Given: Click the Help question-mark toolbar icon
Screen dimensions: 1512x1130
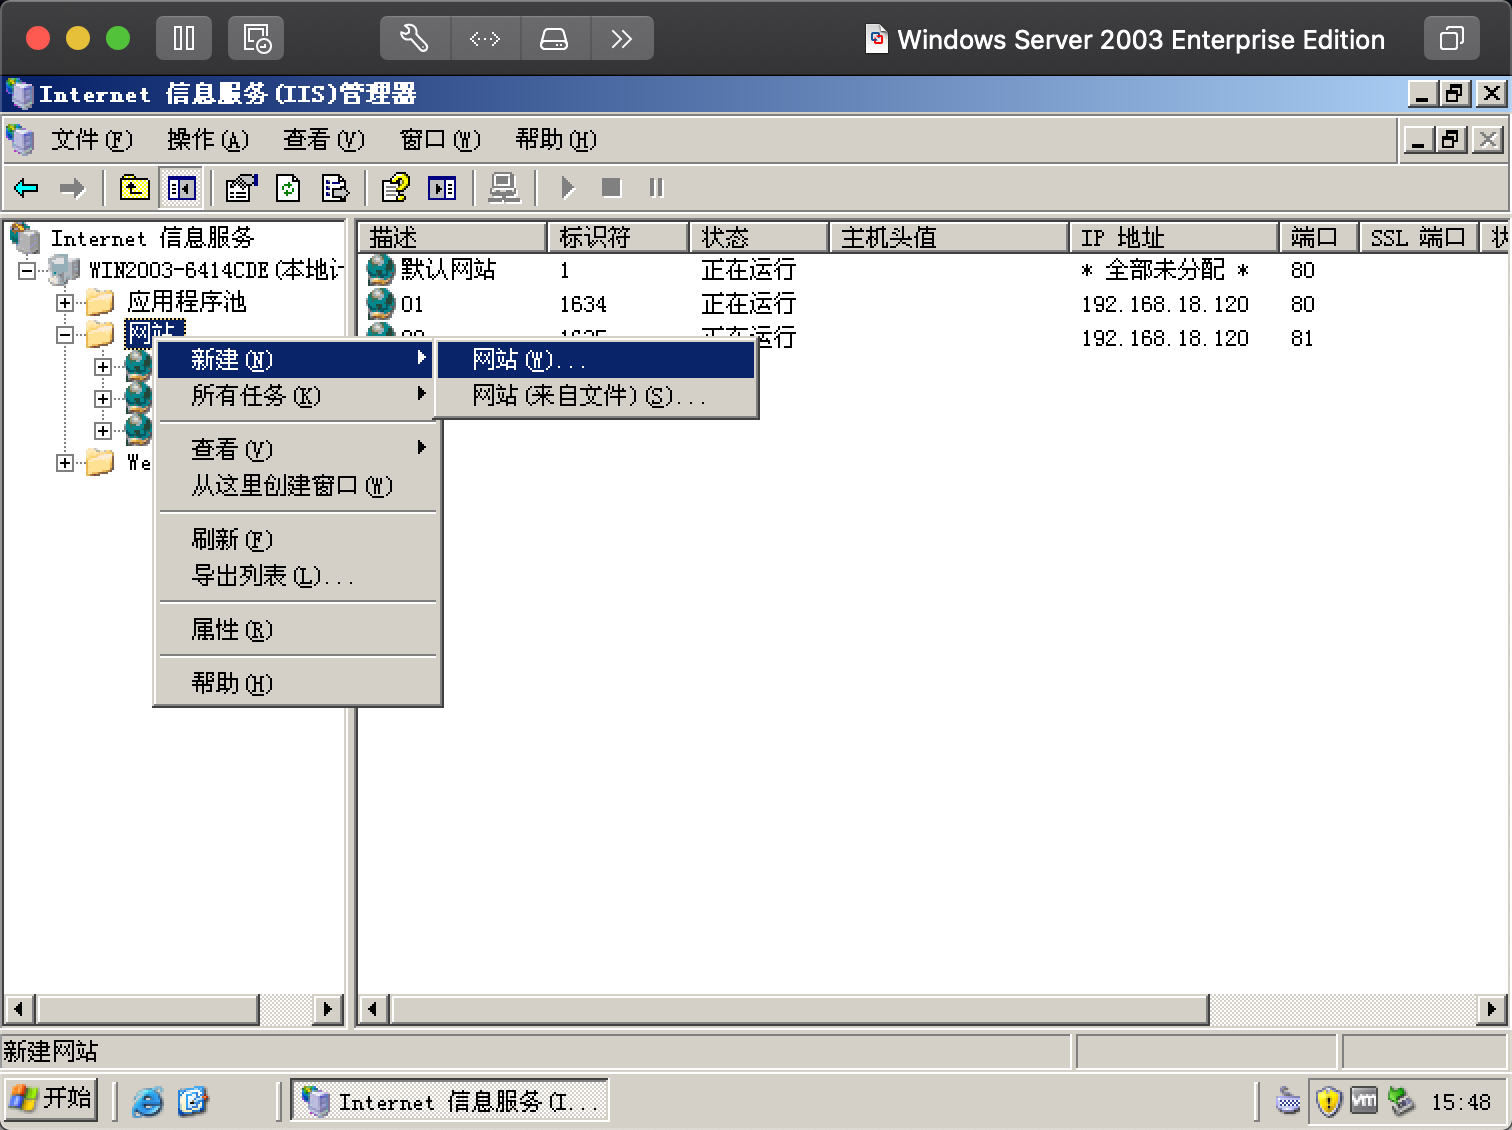Looking at the screenshot, I should tap(396, 188).
